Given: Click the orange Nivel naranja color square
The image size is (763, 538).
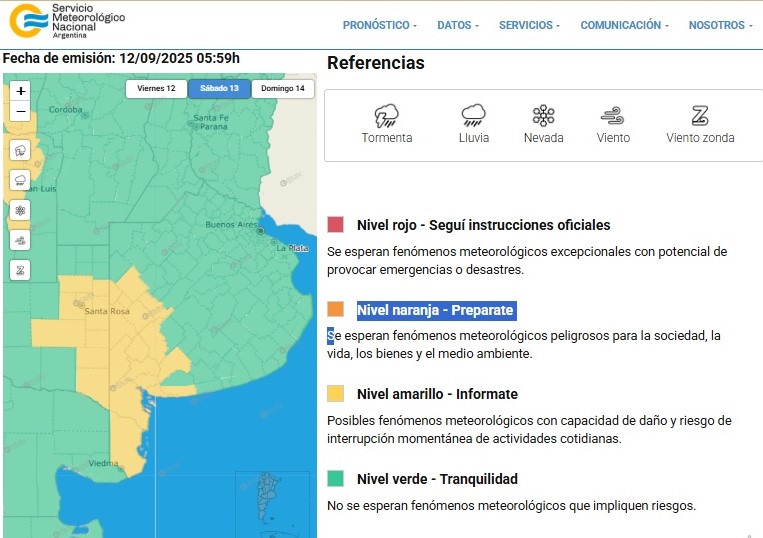Looking at the screenshot, I should (x=336, y=309).
